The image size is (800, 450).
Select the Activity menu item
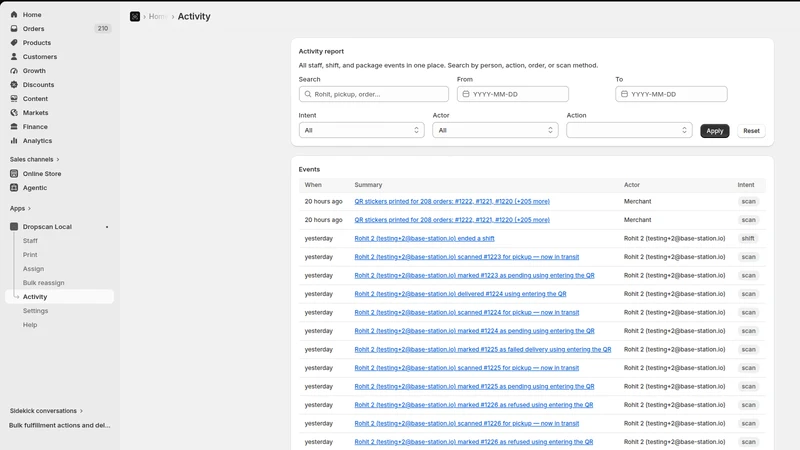pyautogui.click(x=59, y=296)
